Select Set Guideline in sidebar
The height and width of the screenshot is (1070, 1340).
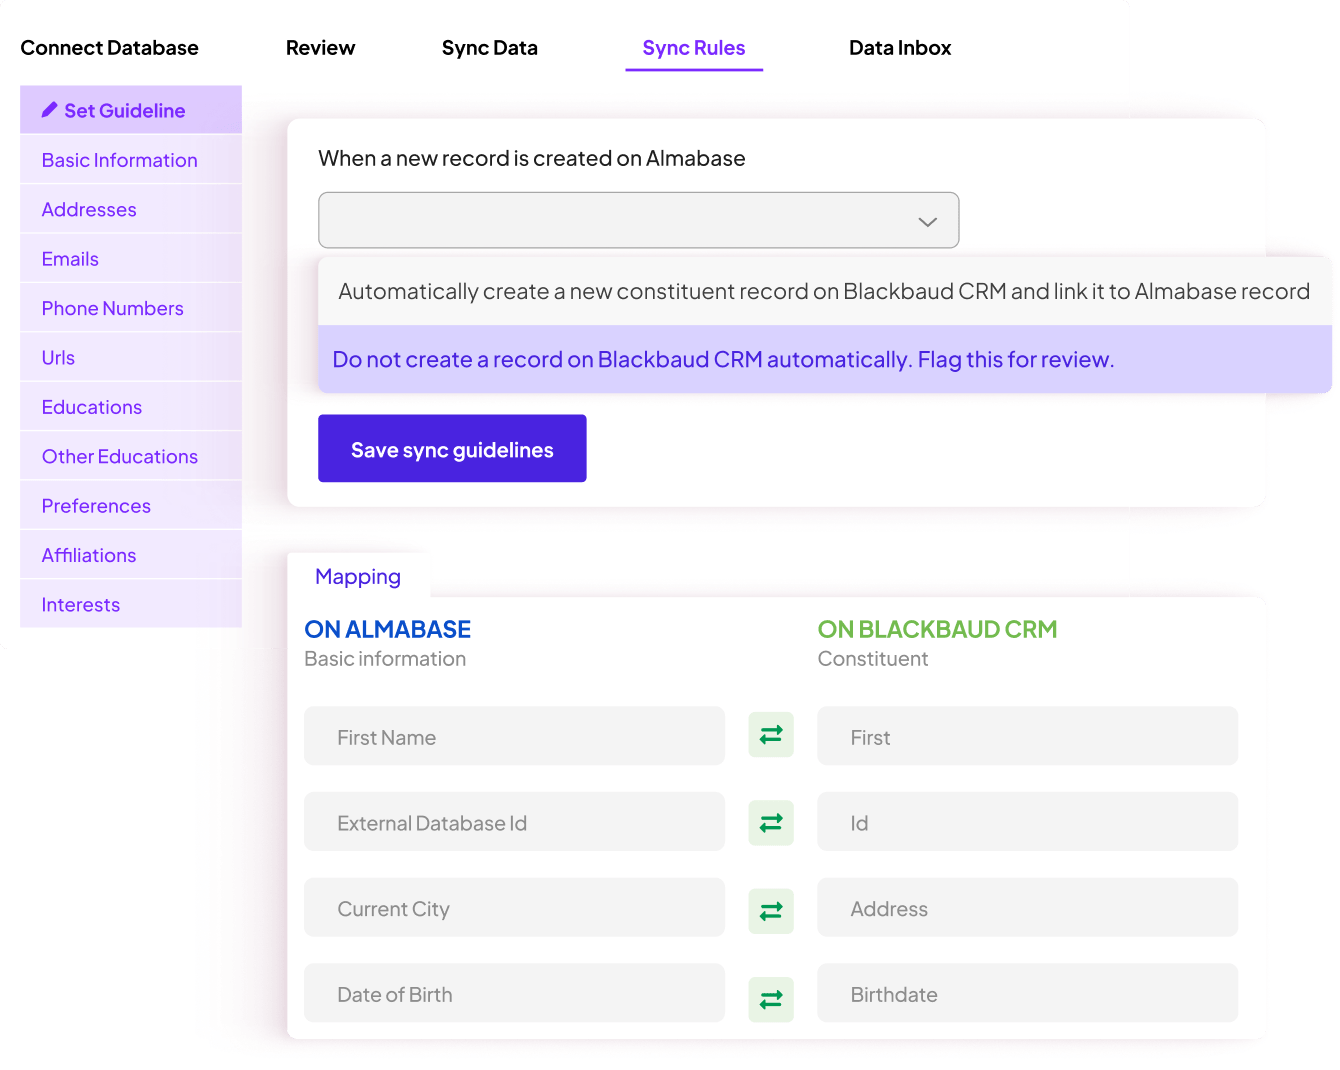click(x=131, y=110)
